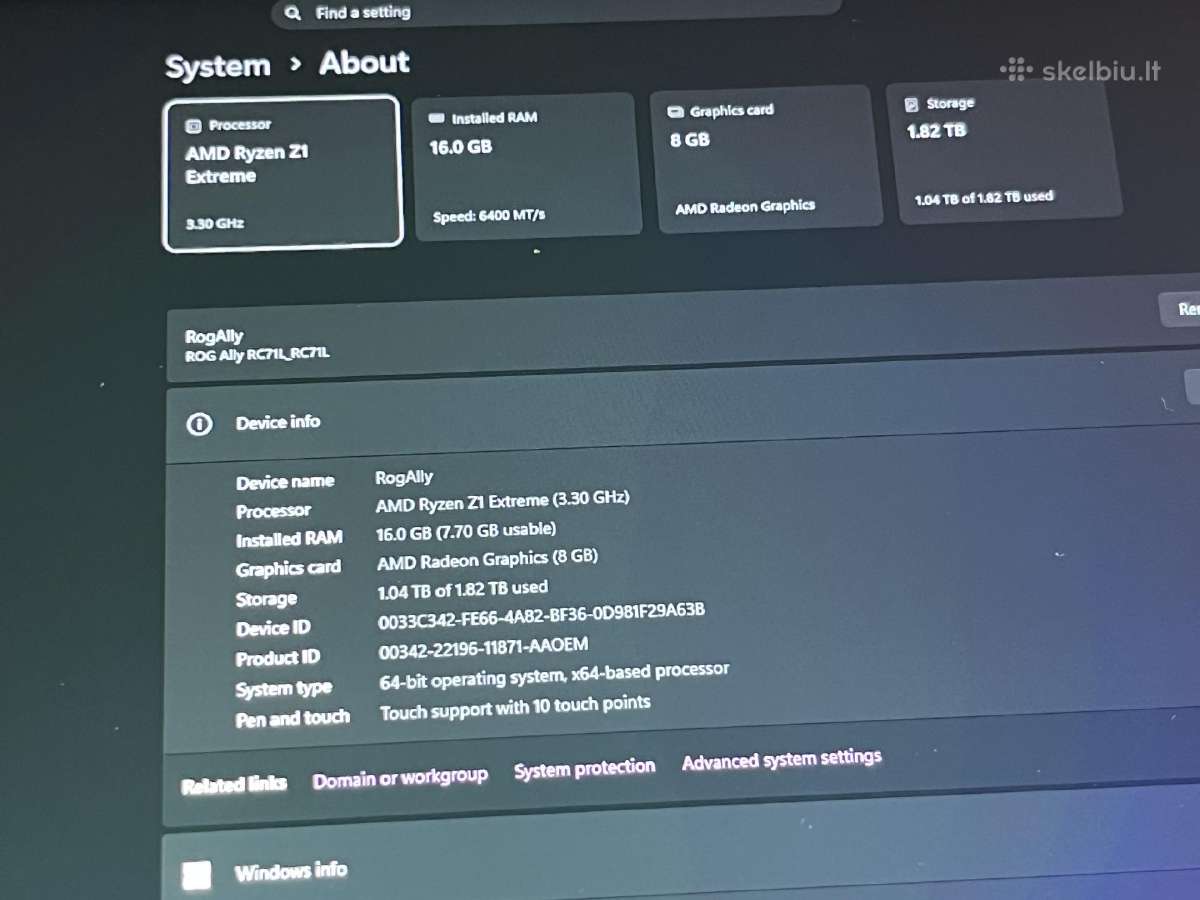The width and height of the screenshot is (1200, 900).
Task: Go back to System breadcrumb
Action: 218,67
